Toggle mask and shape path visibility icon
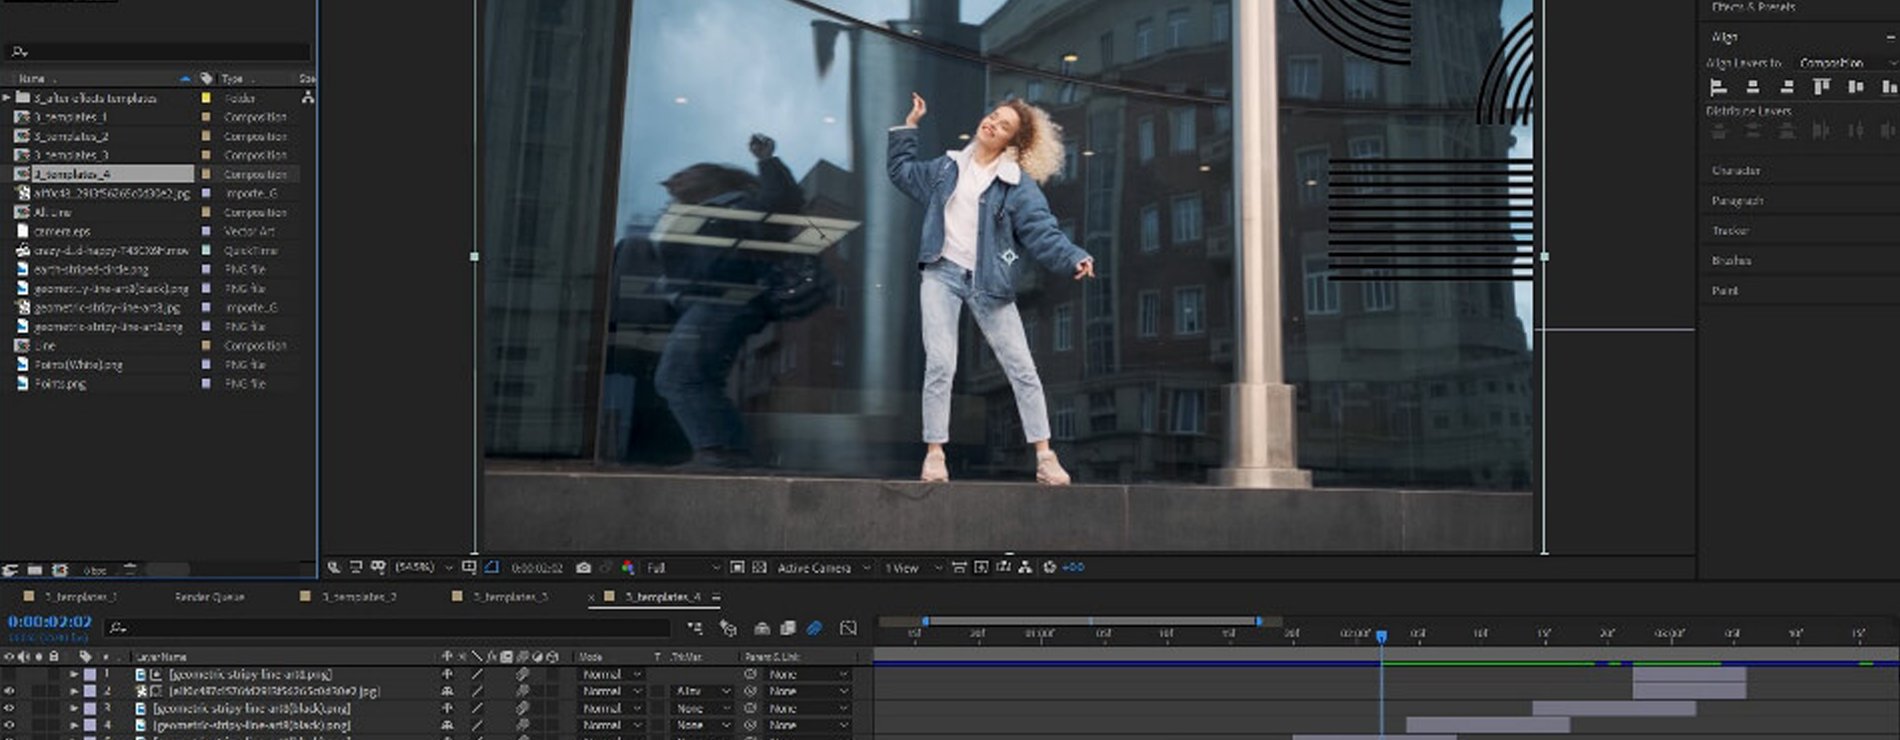The height and width of the screenshot is (740, 1900). 492,567
